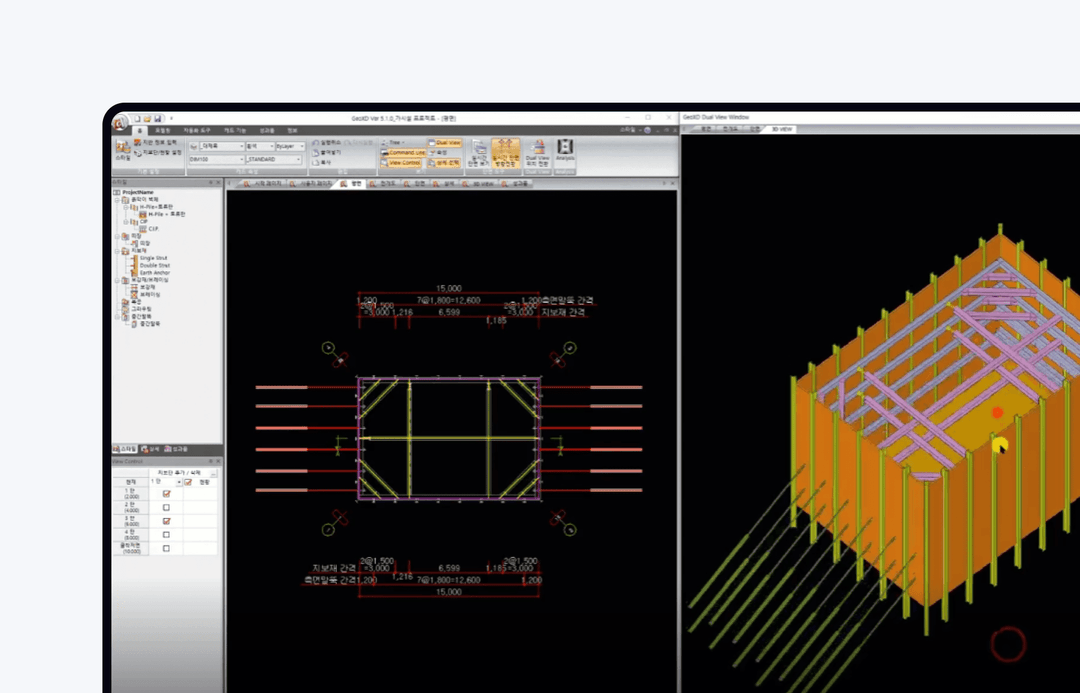This screenshot has height=693, width=1080.
Task: Toggle the View Control ribbon button
Action: click(x=400, y=163)
